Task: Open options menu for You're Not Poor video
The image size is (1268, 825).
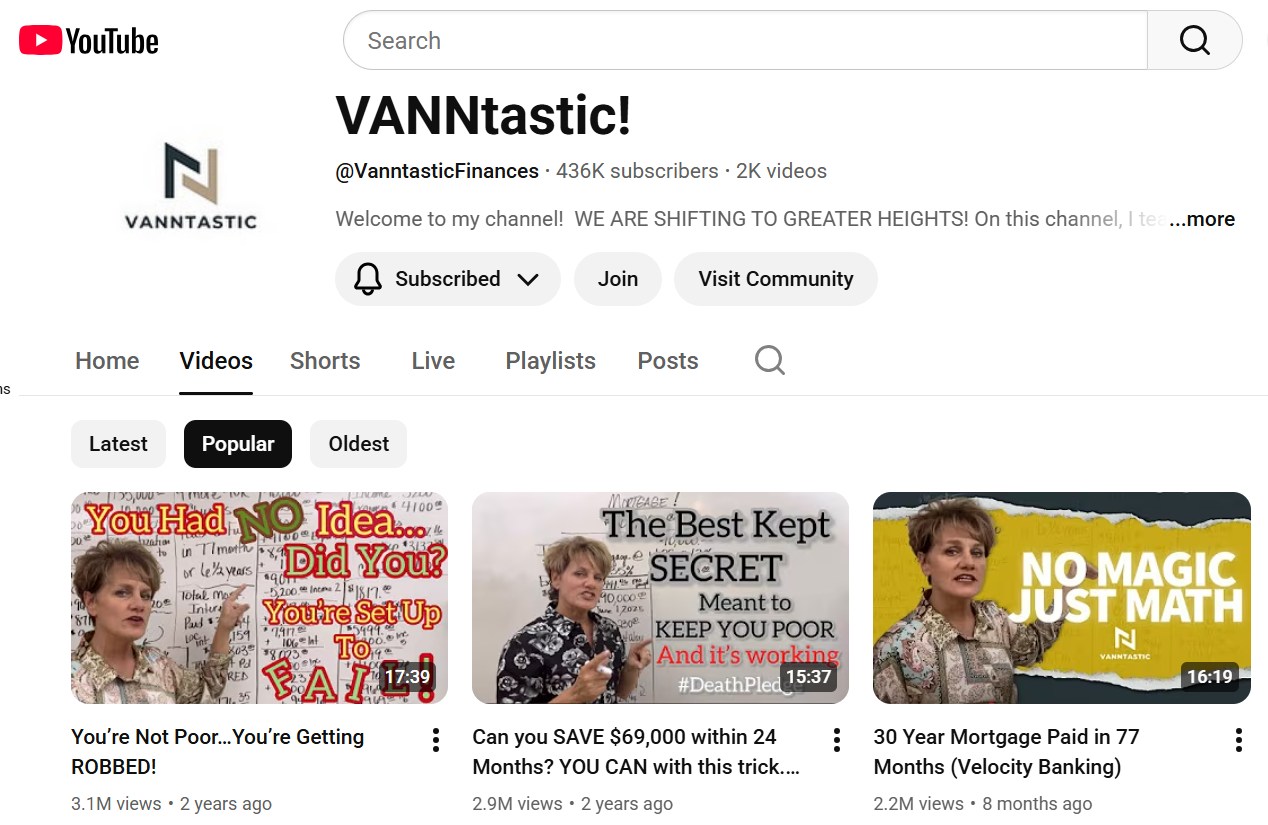Action: click(x=436, y=740)
